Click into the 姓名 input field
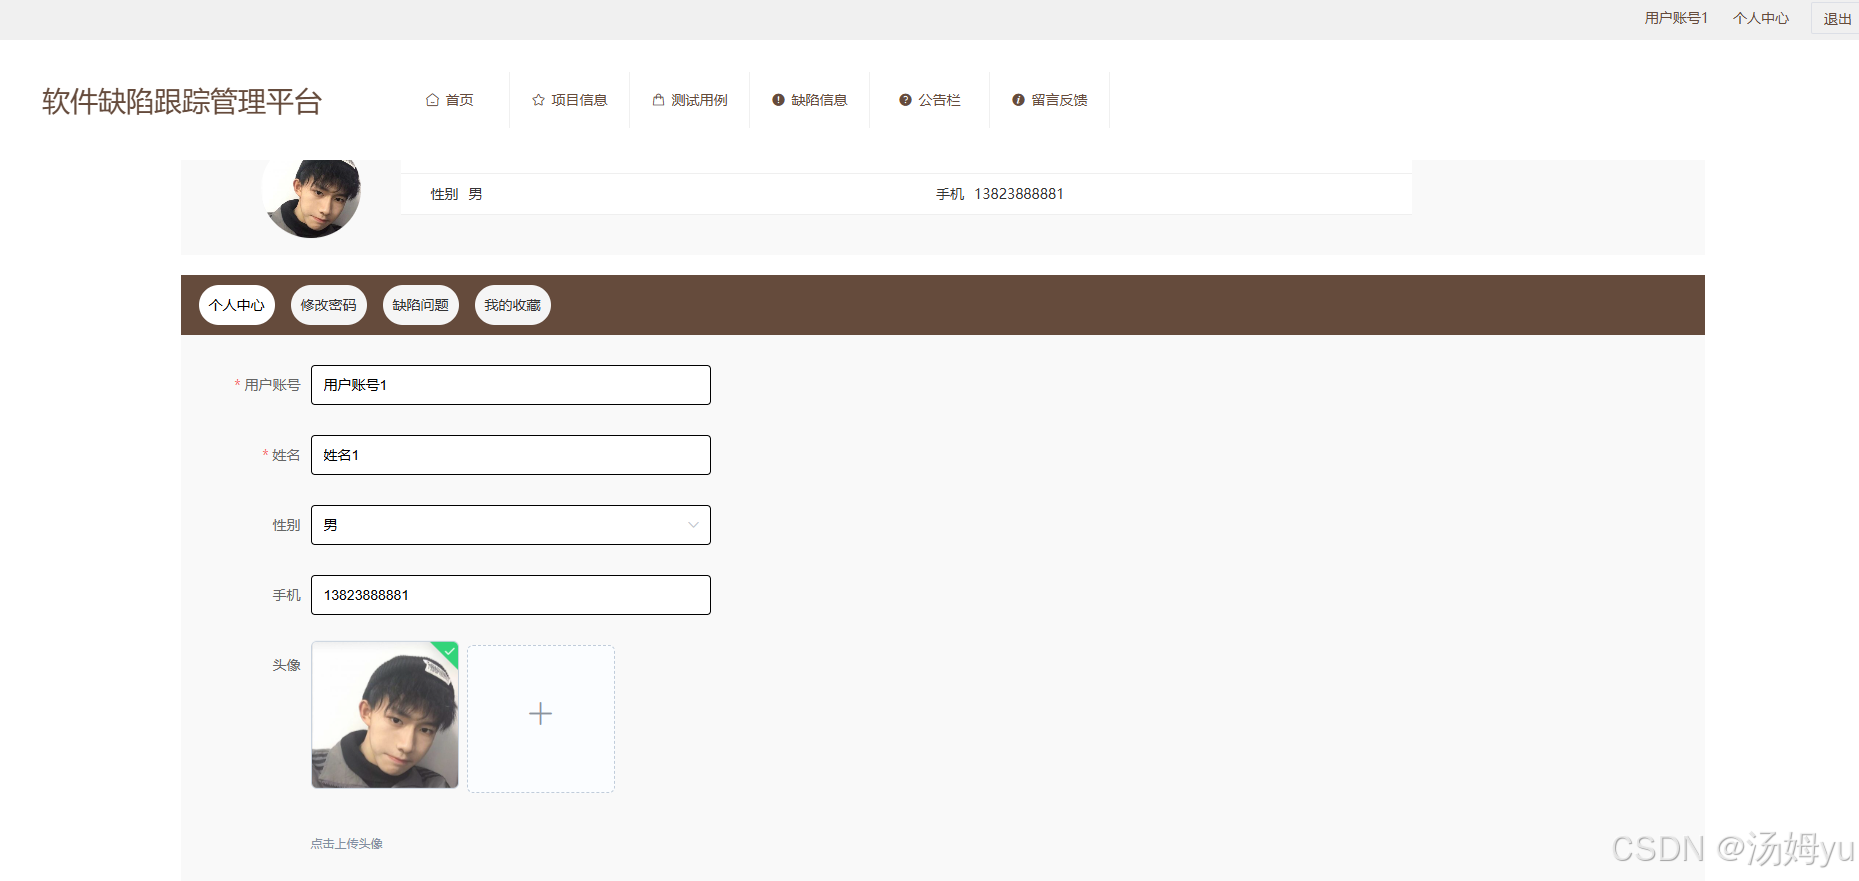Image resolution: width=1859 pixels, height=881 pixels. 511,455
